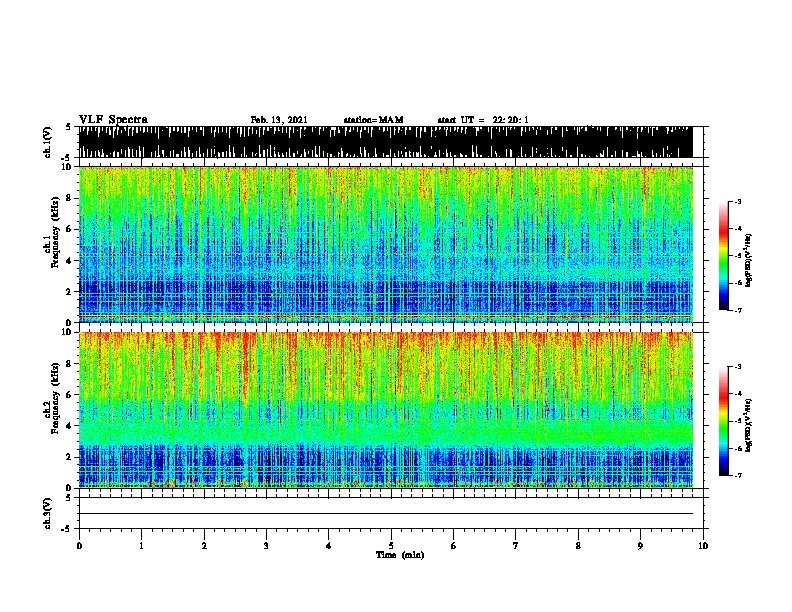Viewport: 792px width, 612px height.
Task: Click the ch.1 colorbar log PSD unit label
Action: (x=749, y=261)
